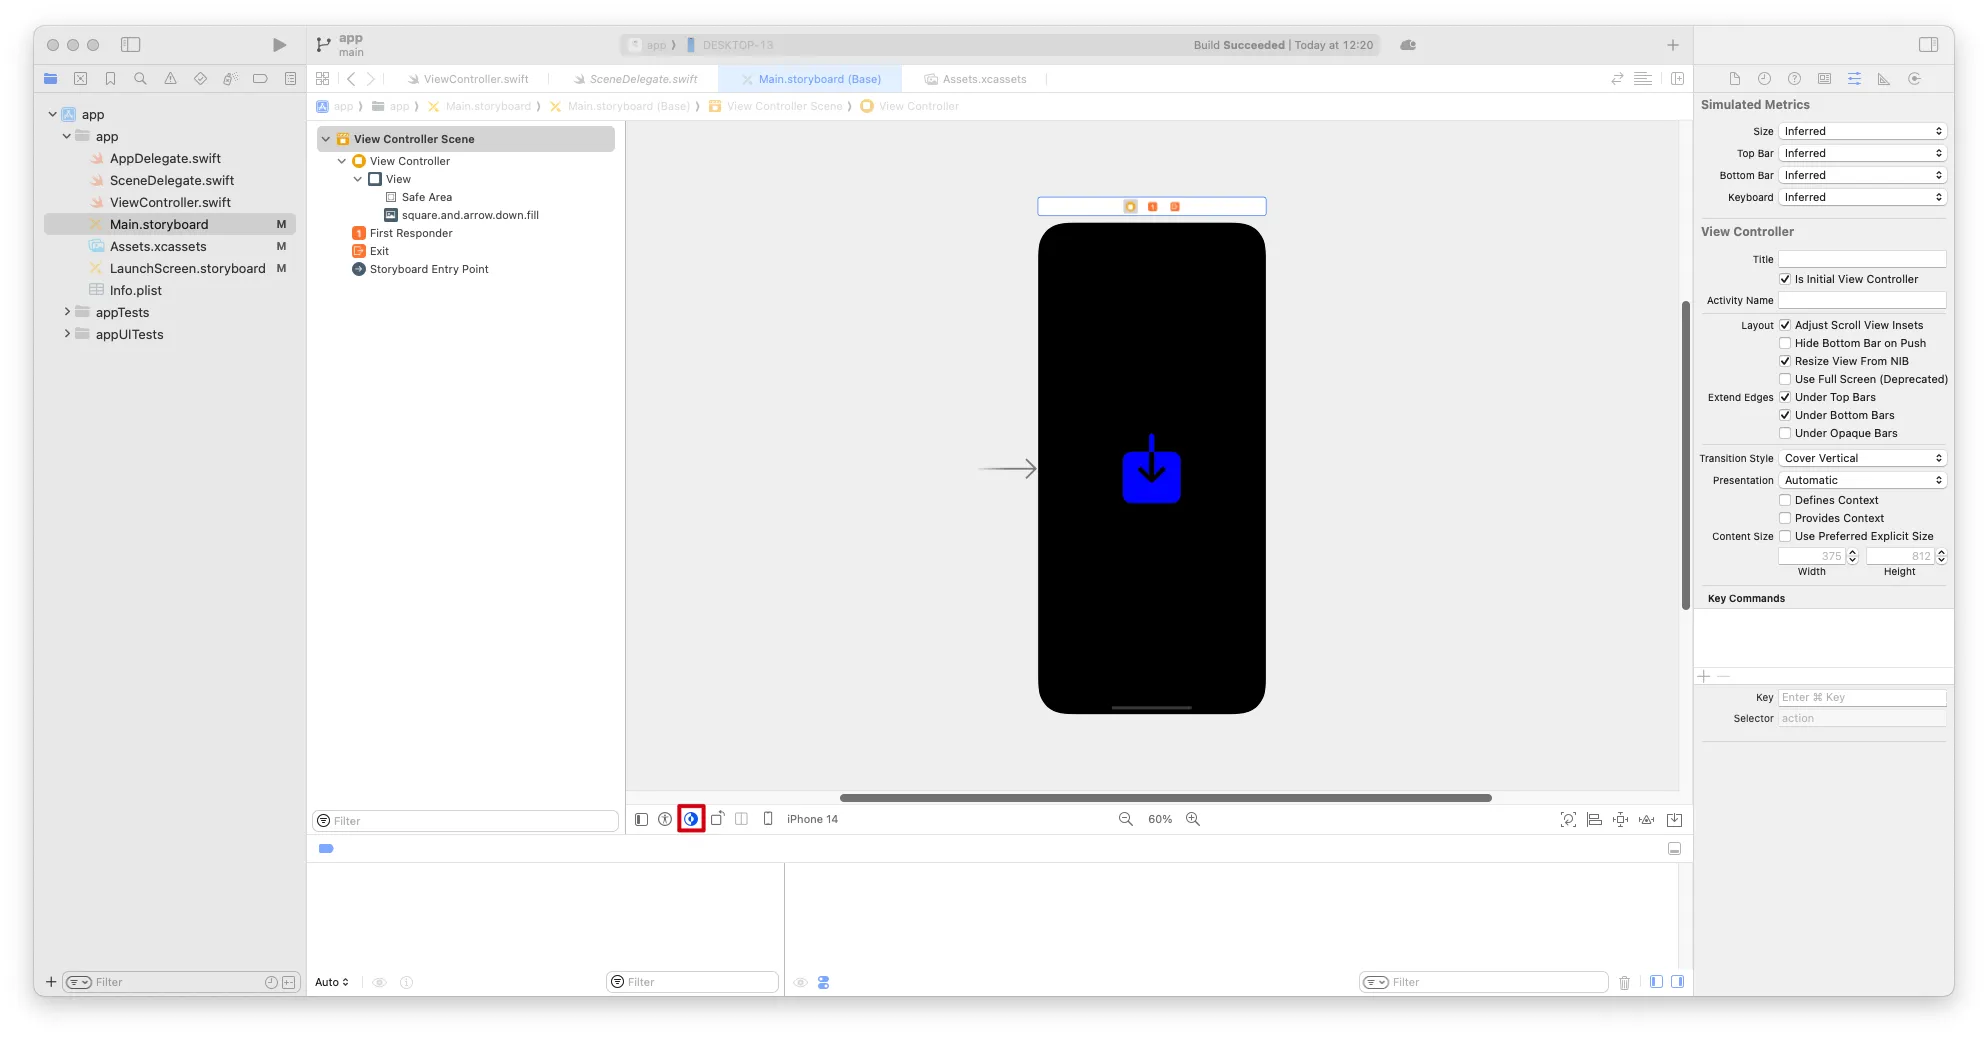Switch the canvas orientation
Viewport: 1988px width, 1038px height.
click(717, 819)
